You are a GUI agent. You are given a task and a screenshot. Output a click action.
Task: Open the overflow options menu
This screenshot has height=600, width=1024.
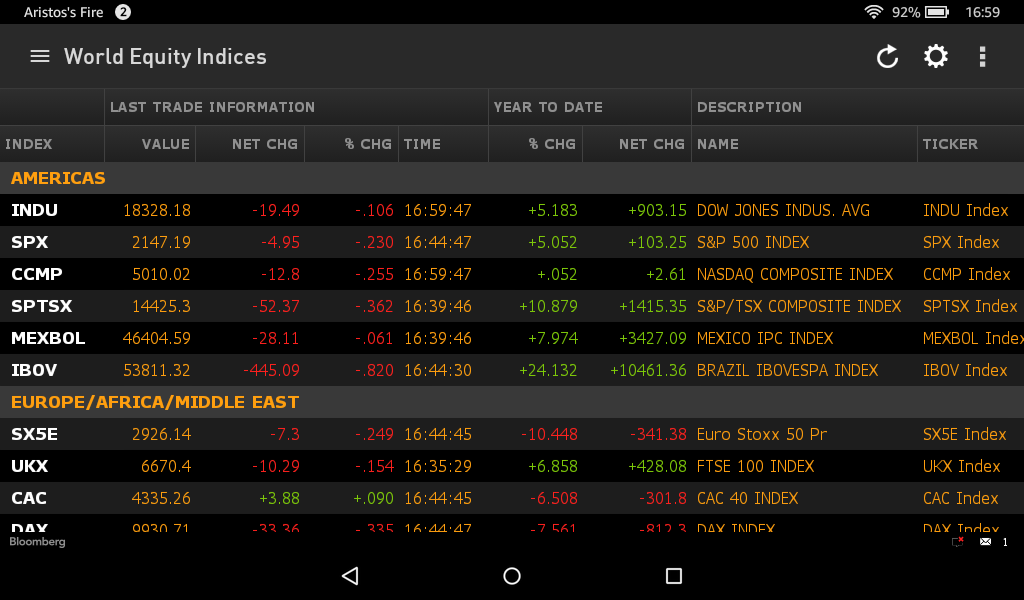coord(983,57)
